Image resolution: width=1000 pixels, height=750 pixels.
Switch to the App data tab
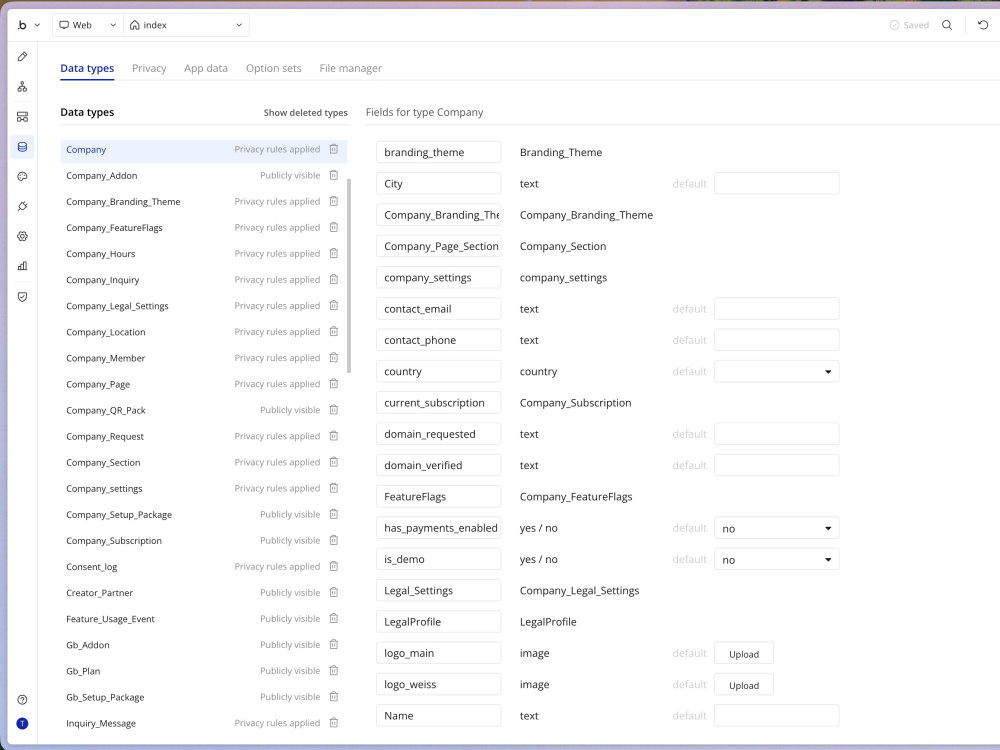pyautogui.click(x=206, y=68)
